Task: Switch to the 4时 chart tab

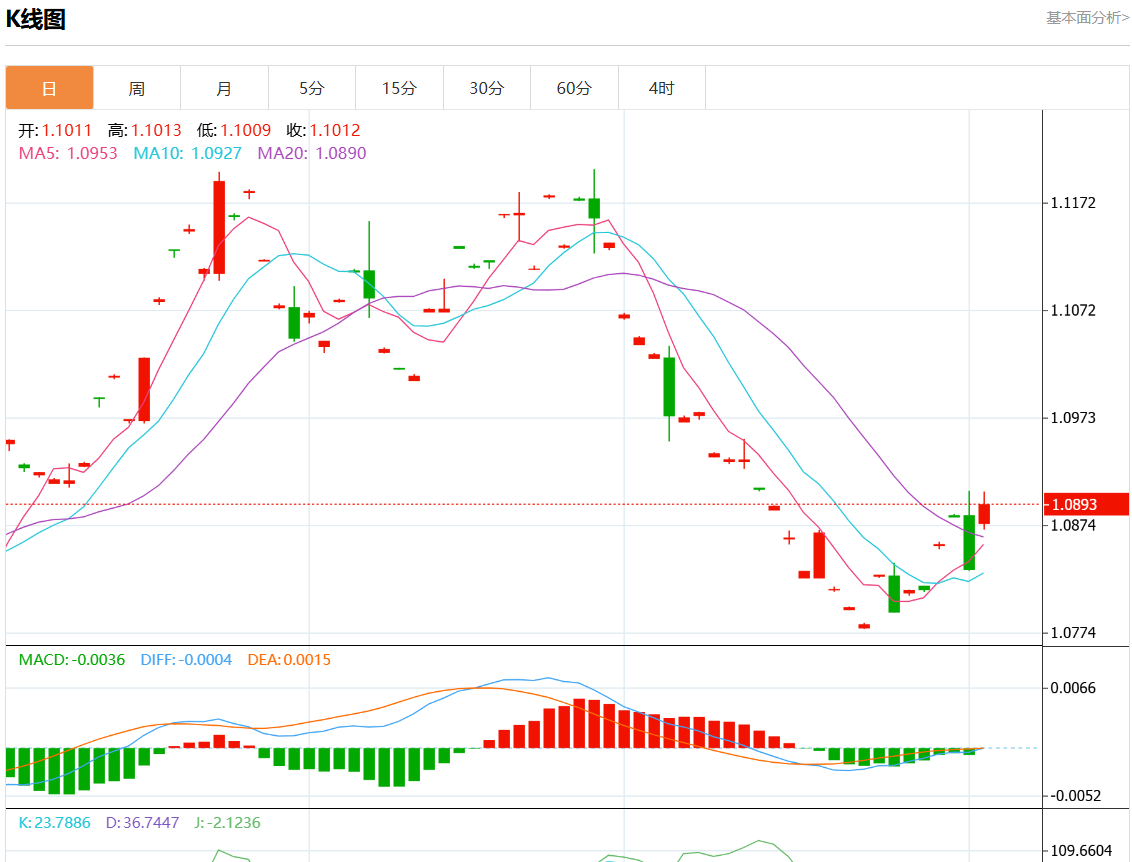Action: click(x=661, y=88)
